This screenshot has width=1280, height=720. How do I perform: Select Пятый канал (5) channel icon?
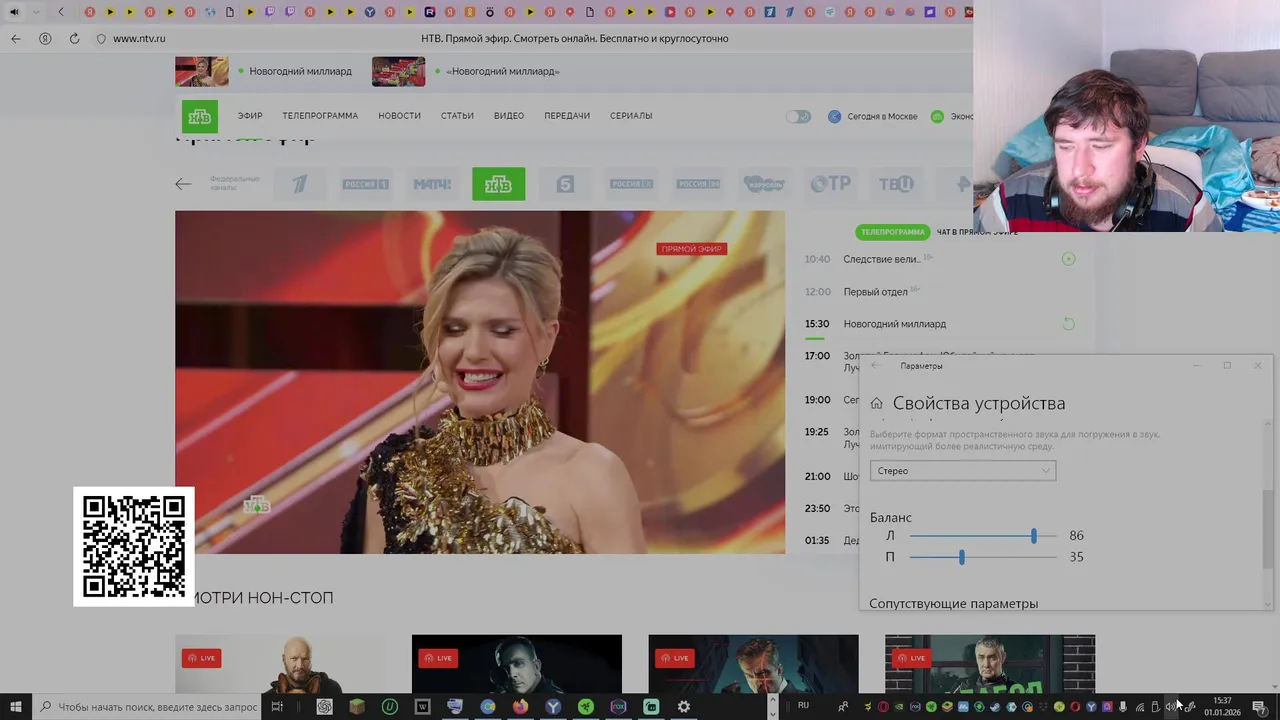(x=565, y=184)
